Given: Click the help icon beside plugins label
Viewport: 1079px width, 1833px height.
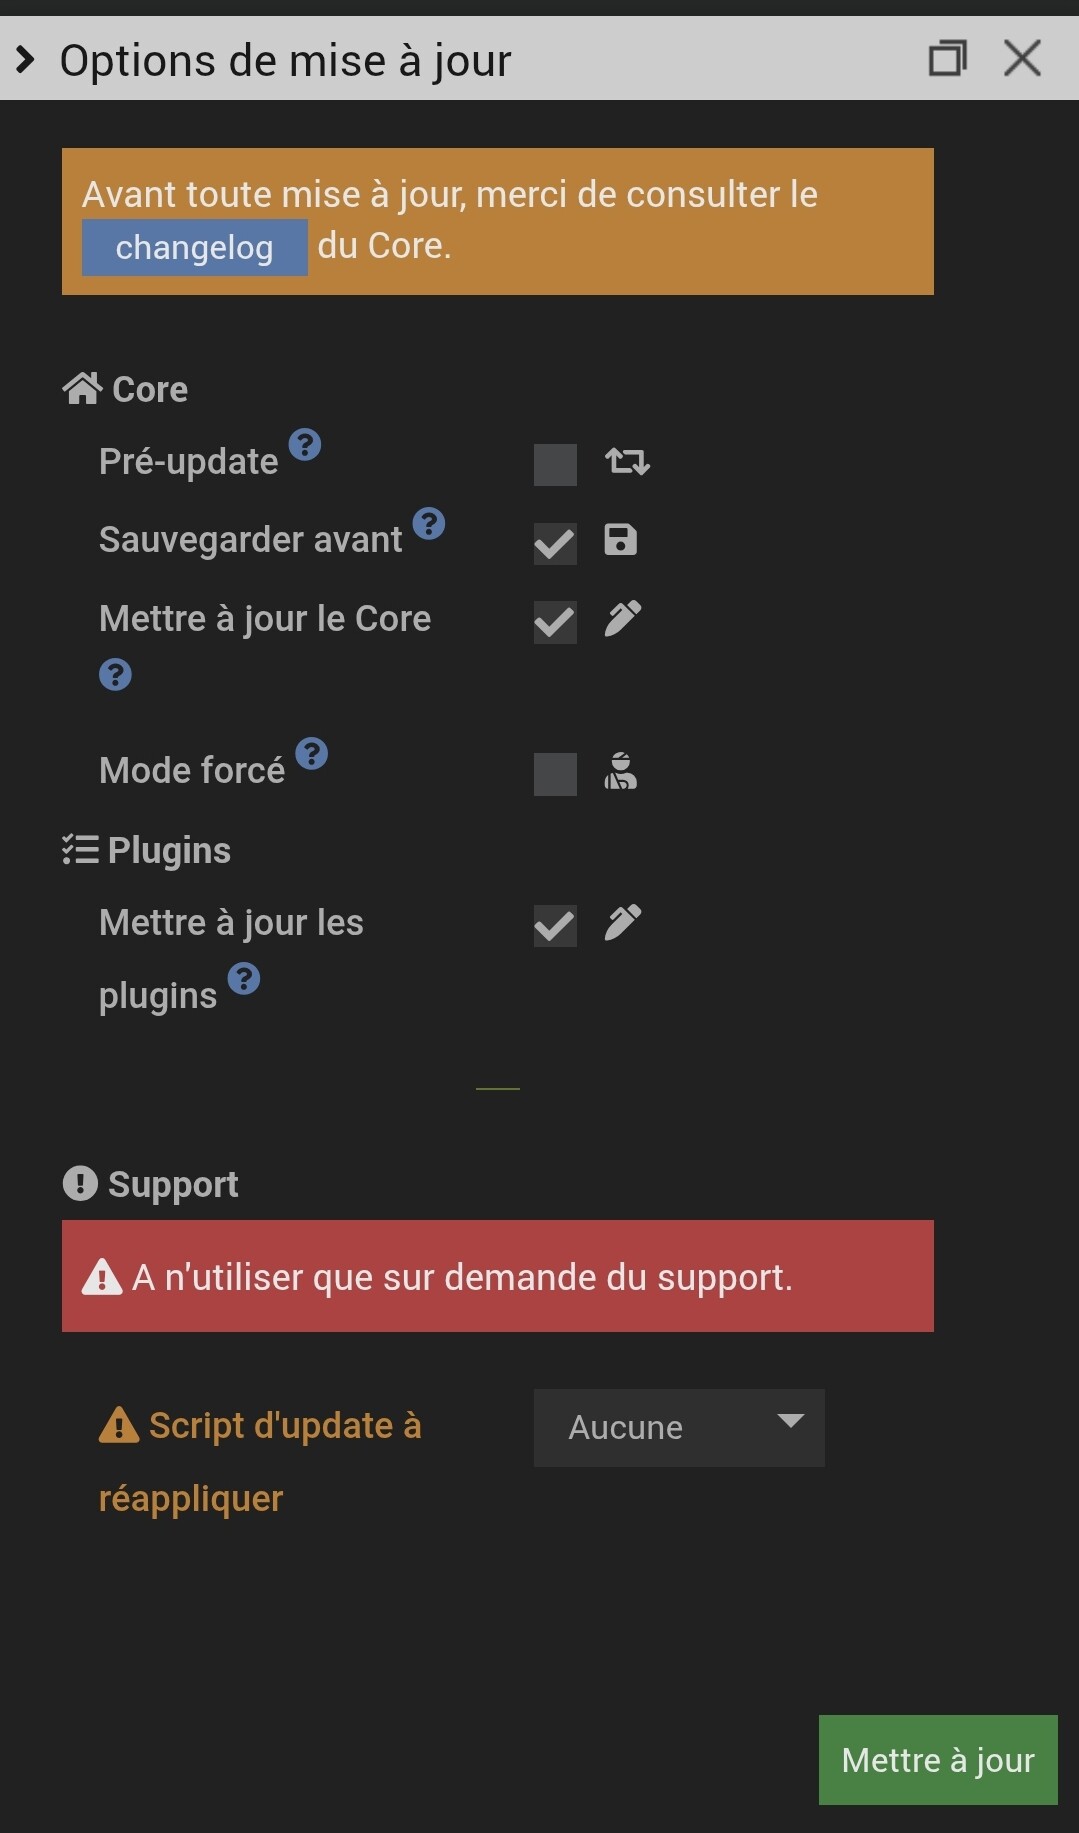Looking at the screenshot, I should point(244,979).
